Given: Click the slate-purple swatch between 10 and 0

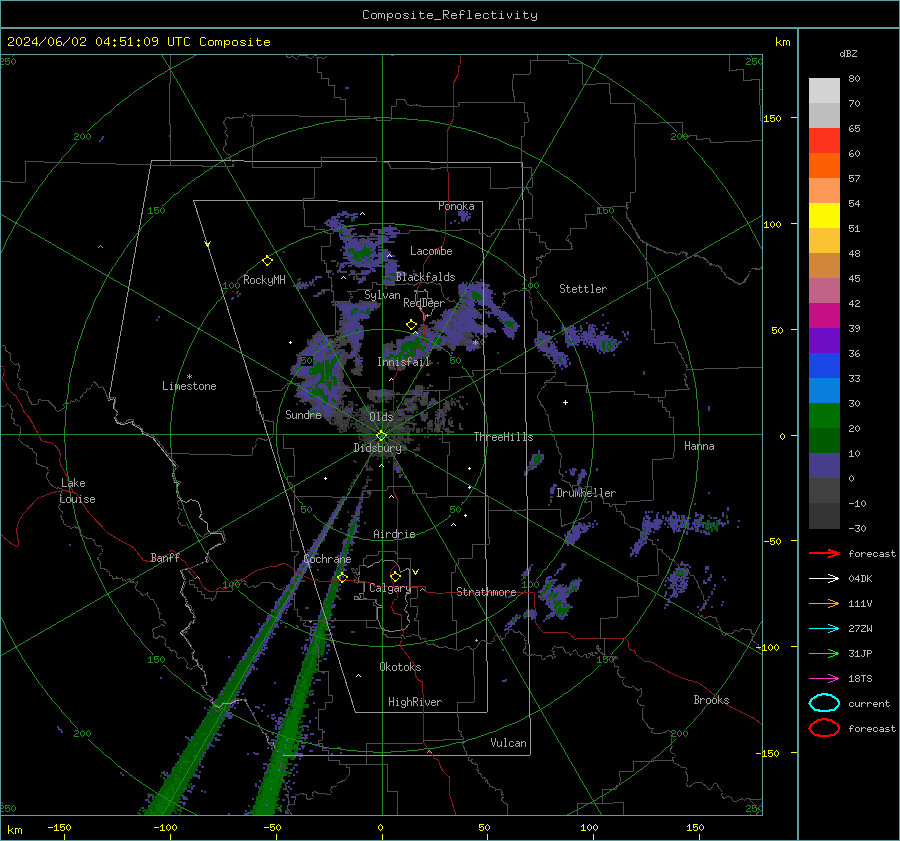Looking at the screenshot, I should tap(824, 466).
